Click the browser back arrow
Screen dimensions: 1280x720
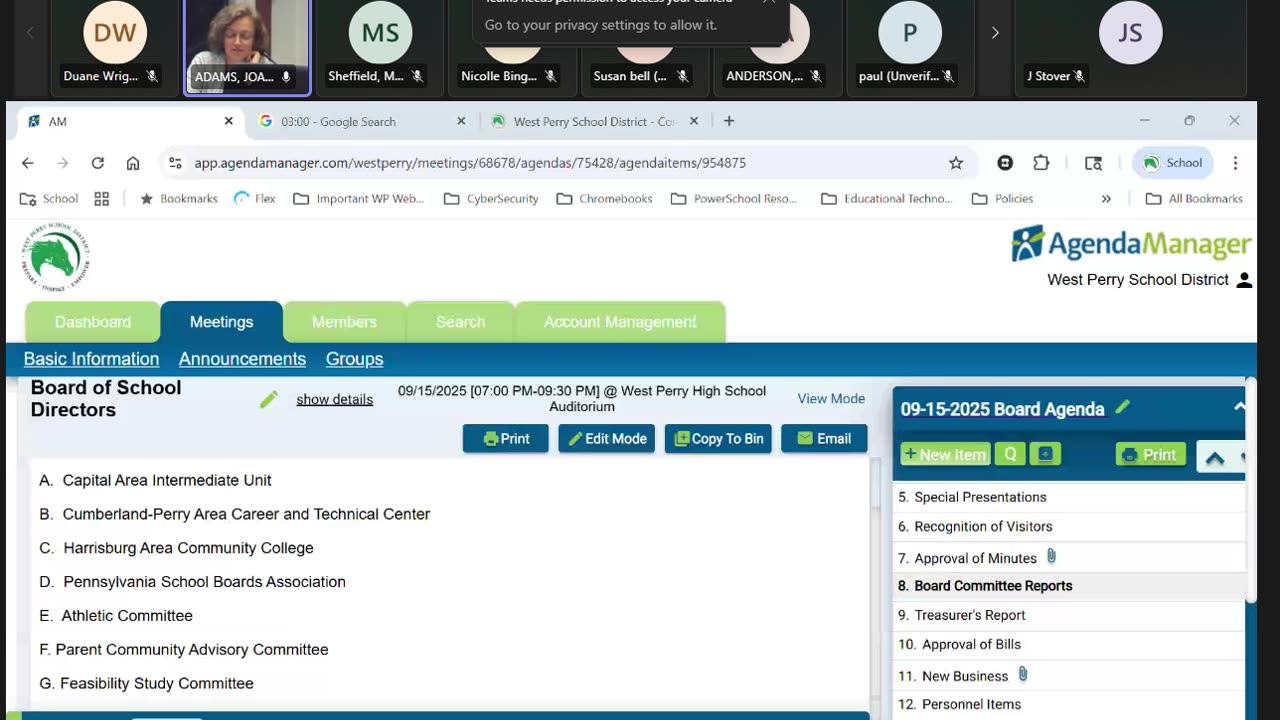[x=28, y=163]
